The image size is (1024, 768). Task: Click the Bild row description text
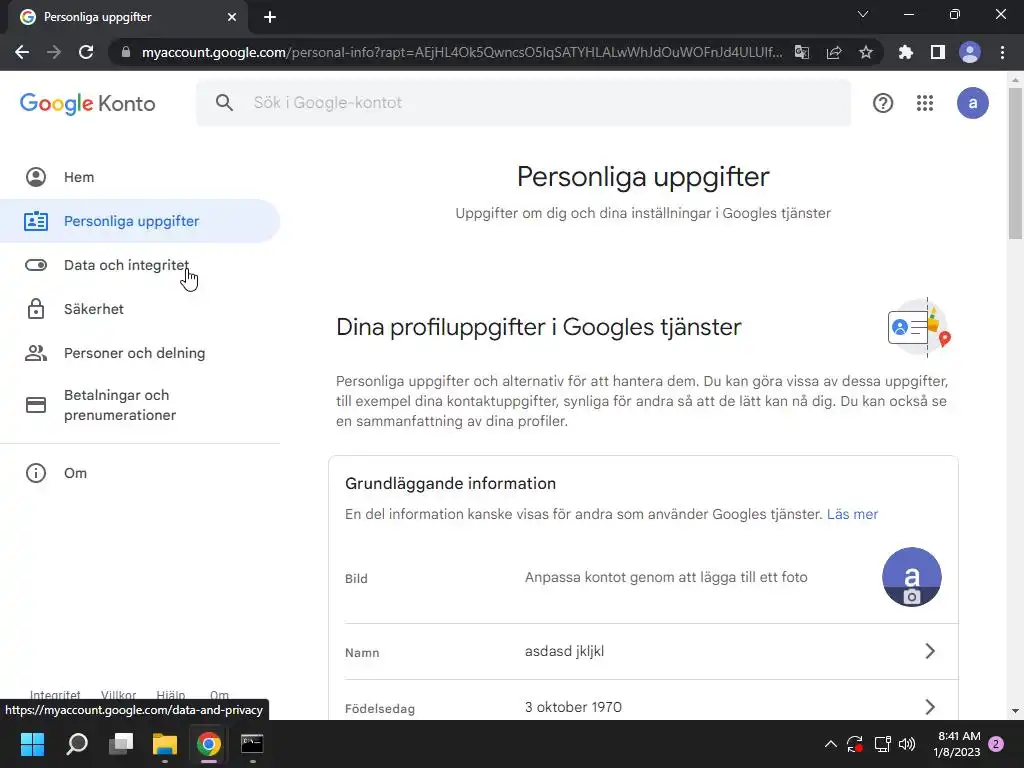click(x=666, y=577)
